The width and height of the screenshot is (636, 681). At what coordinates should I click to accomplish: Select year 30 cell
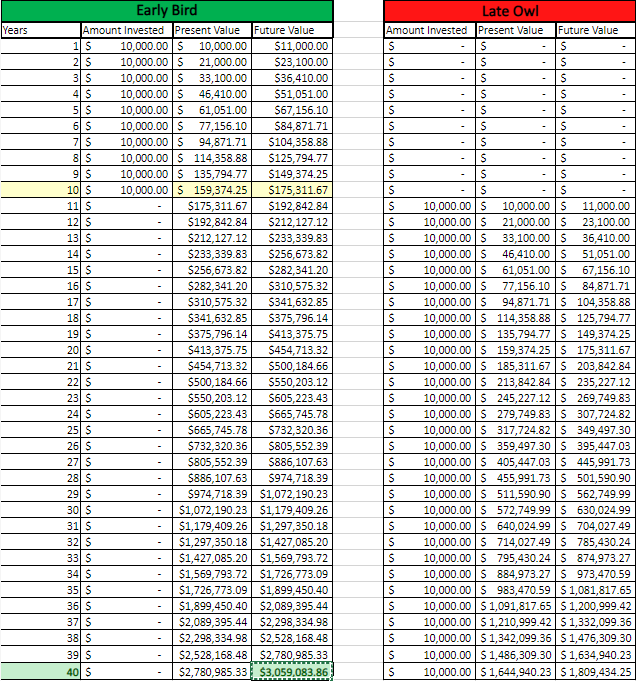click(x=41, y=510)
